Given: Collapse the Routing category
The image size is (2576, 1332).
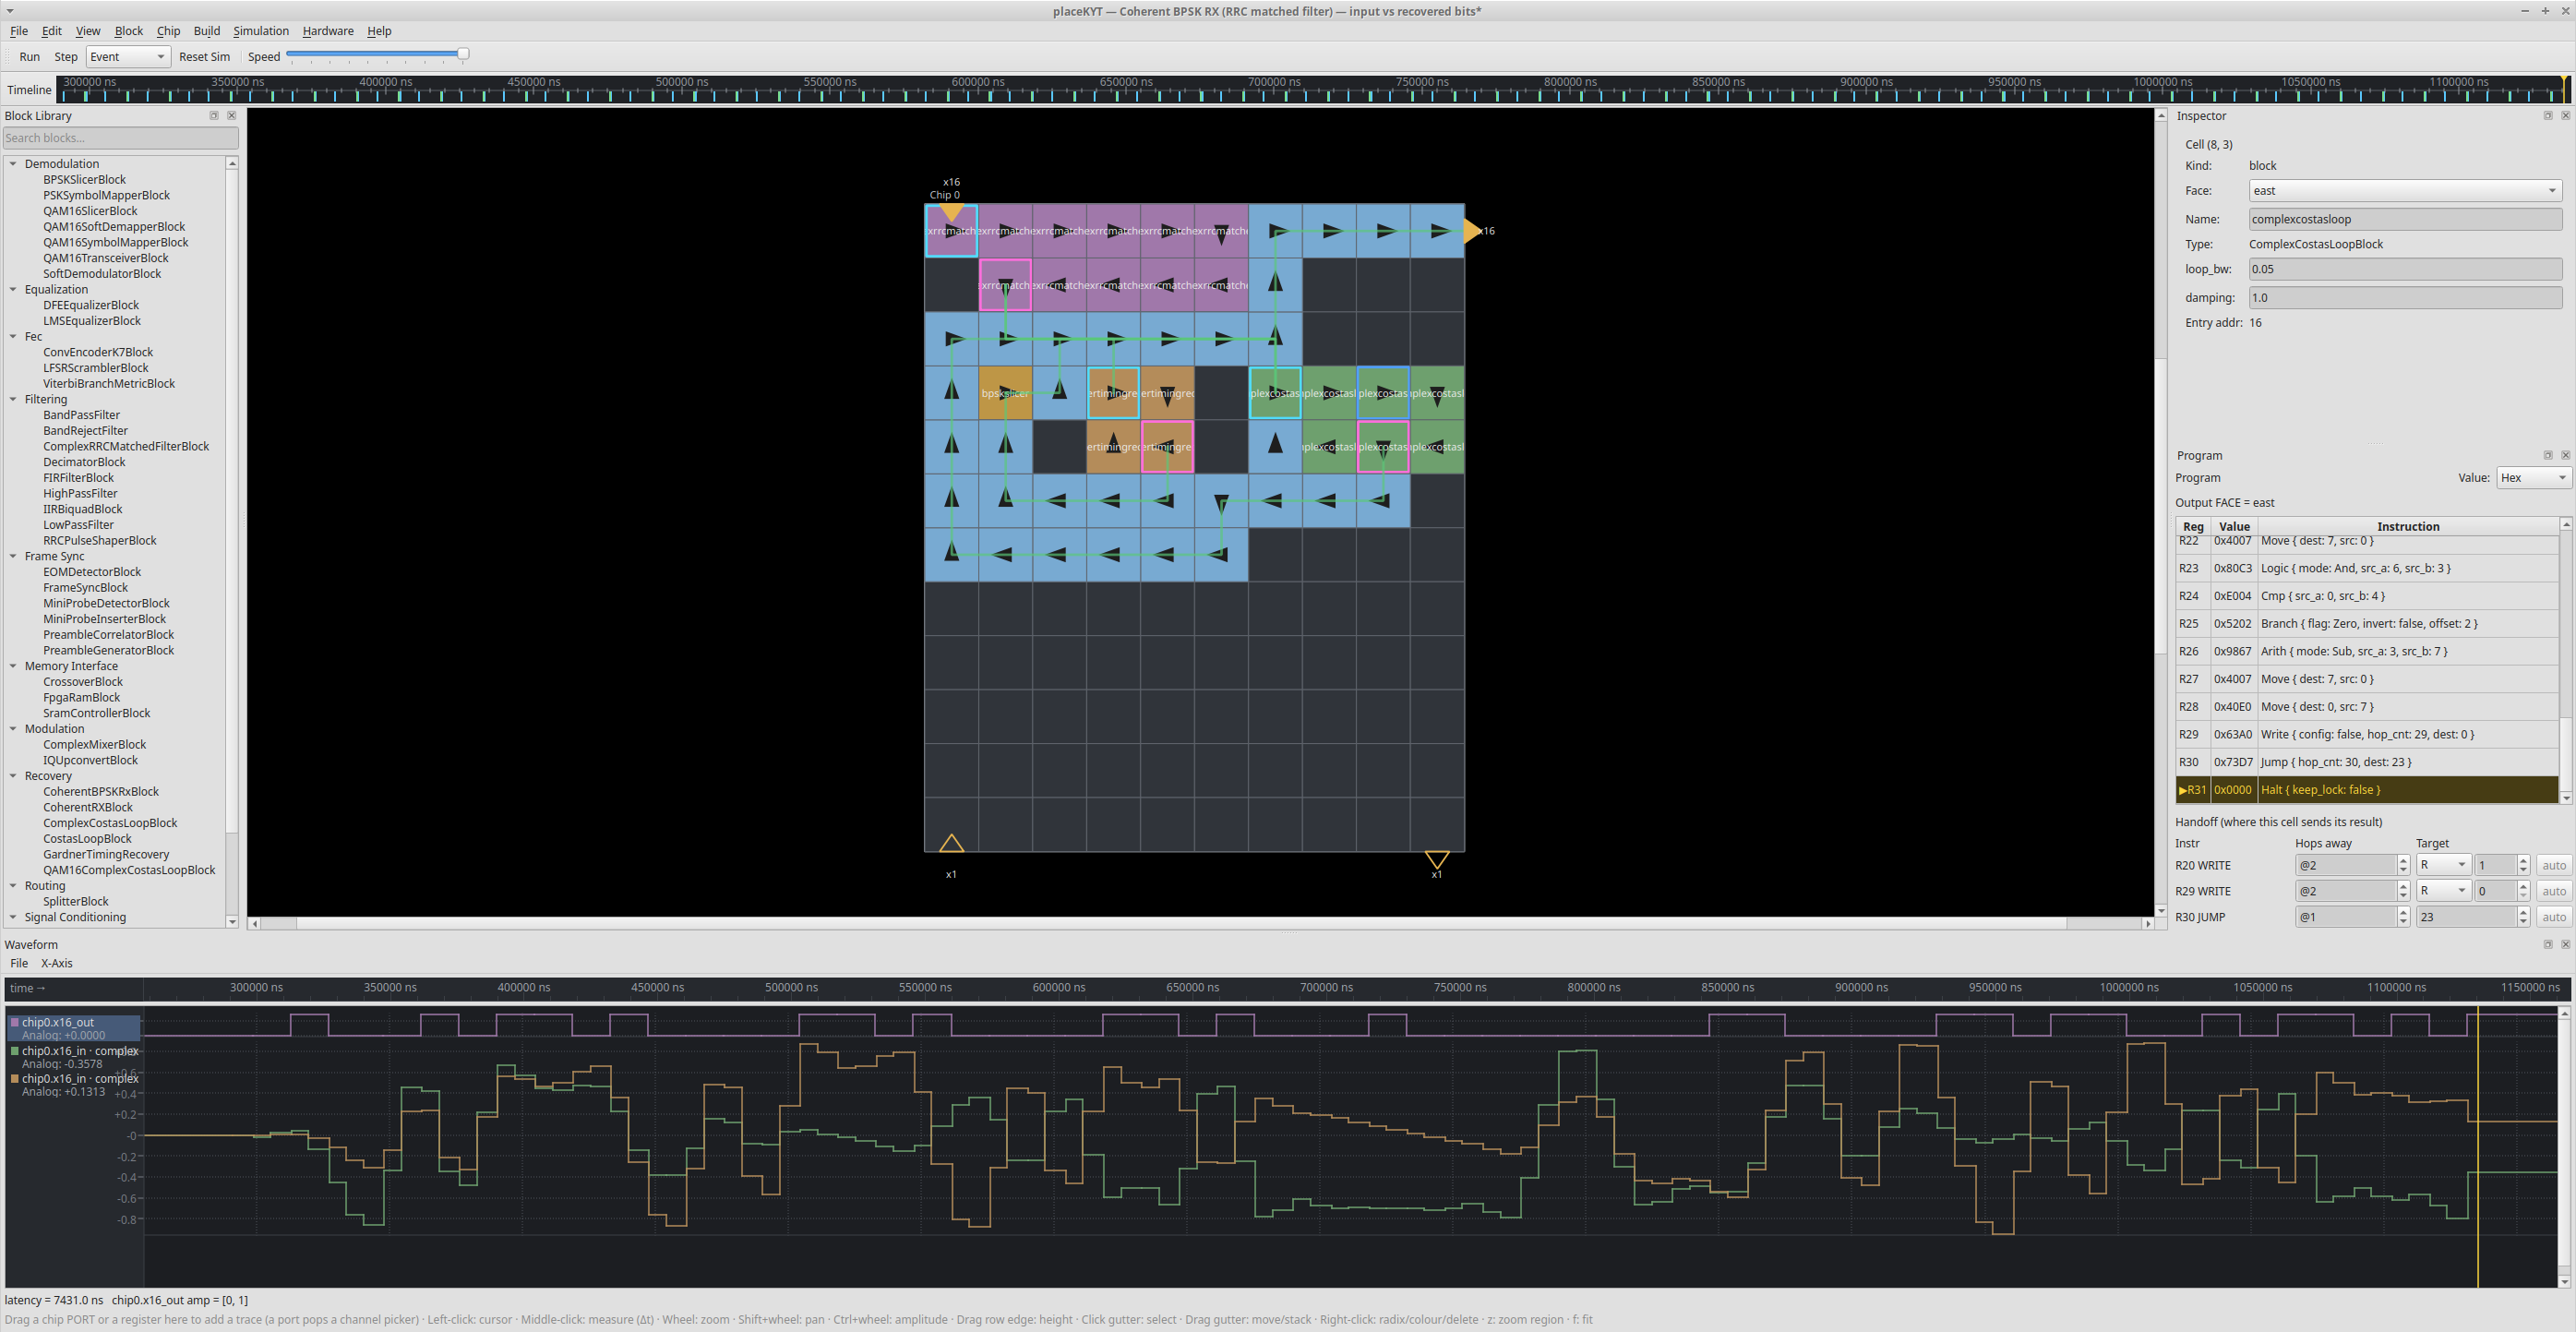Looking at the screenshot, I should [x=13, y=886].
